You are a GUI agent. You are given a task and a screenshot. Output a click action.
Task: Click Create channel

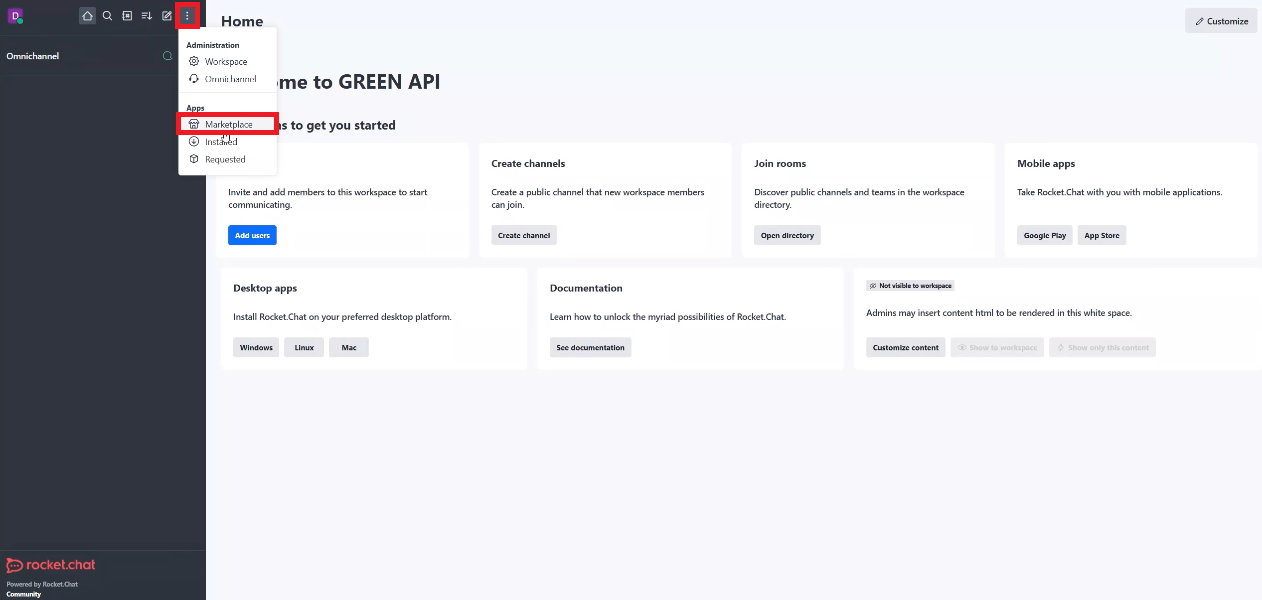click(523, 235)
